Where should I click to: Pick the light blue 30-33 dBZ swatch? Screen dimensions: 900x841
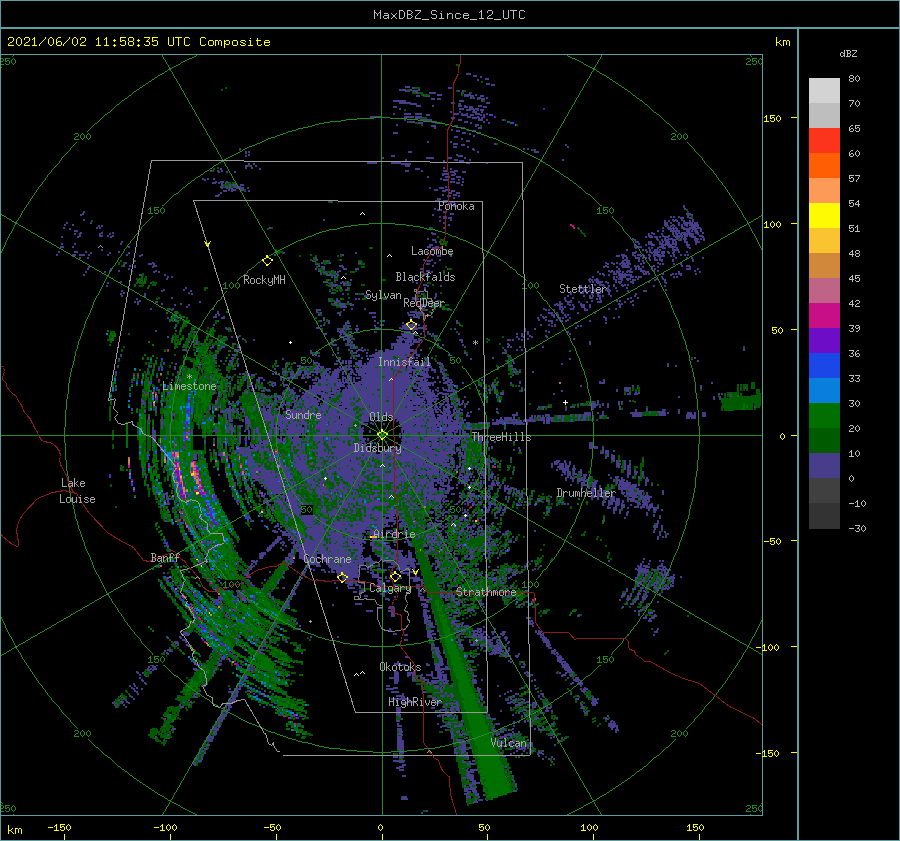click(x=824, y=391)
